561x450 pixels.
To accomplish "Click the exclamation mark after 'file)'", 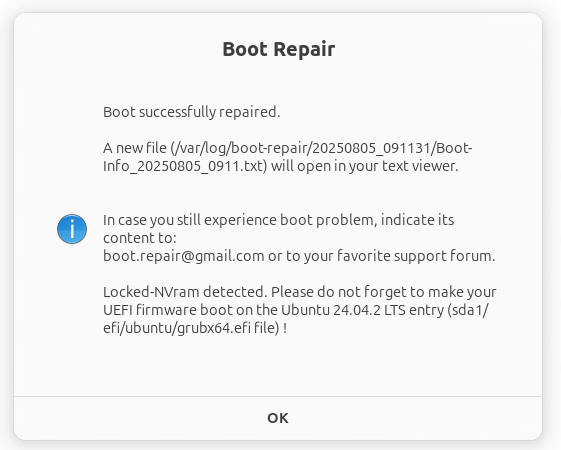I will pos(285,328).
